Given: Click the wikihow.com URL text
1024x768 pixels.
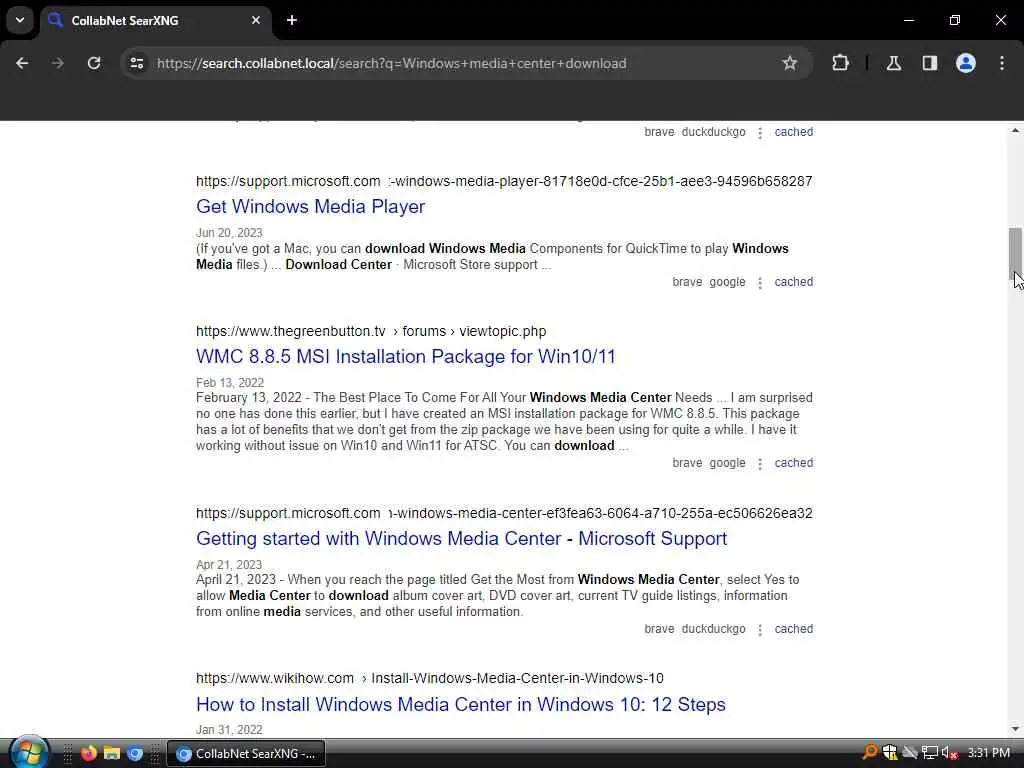Looking at the screenshot, I should (x=430, y=679).
